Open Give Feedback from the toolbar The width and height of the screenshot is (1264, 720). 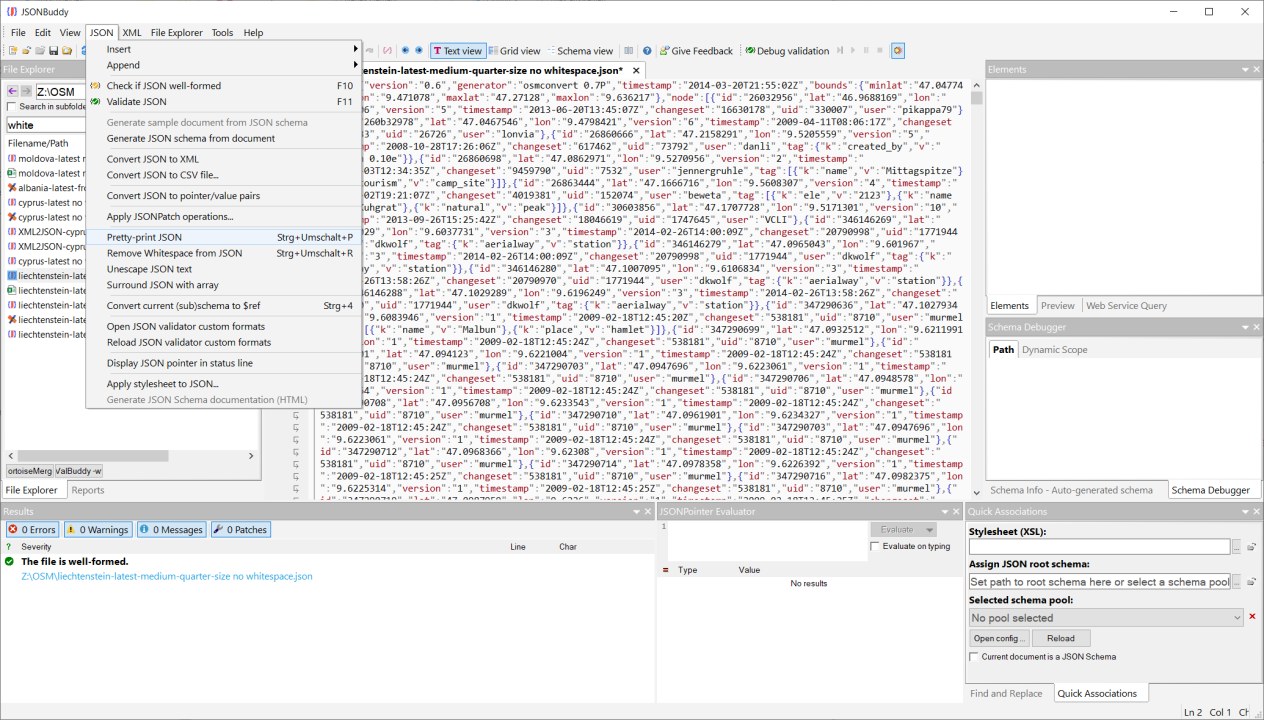(695, 51)
